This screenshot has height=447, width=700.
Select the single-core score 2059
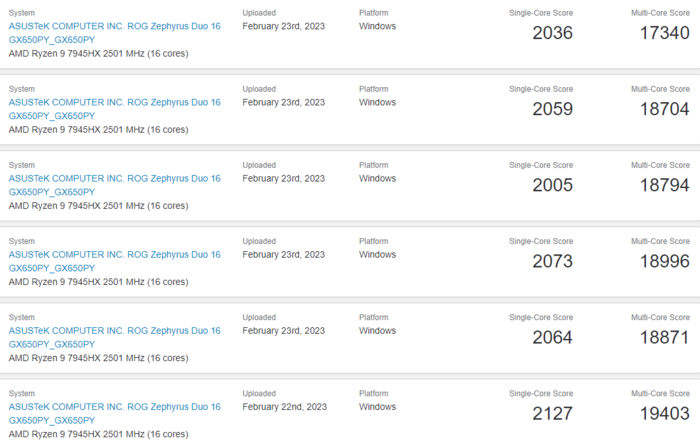(552, 109)
